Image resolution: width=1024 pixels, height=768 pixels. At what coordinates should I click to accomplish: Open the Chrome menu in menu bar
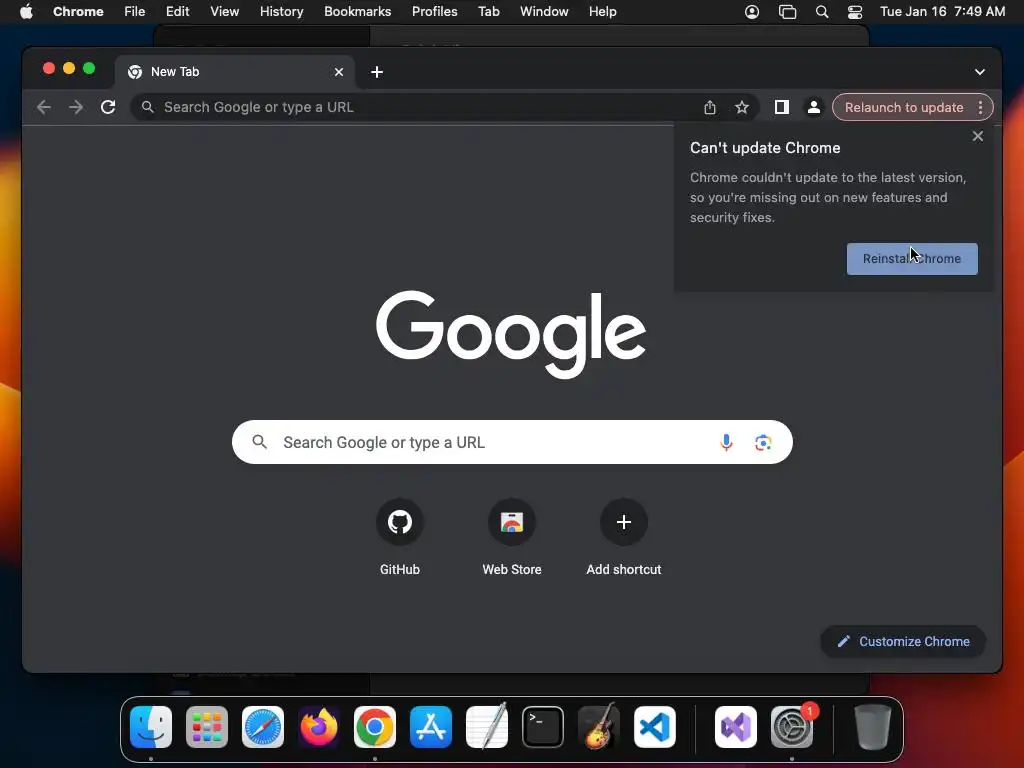click(x=78, y=12)
